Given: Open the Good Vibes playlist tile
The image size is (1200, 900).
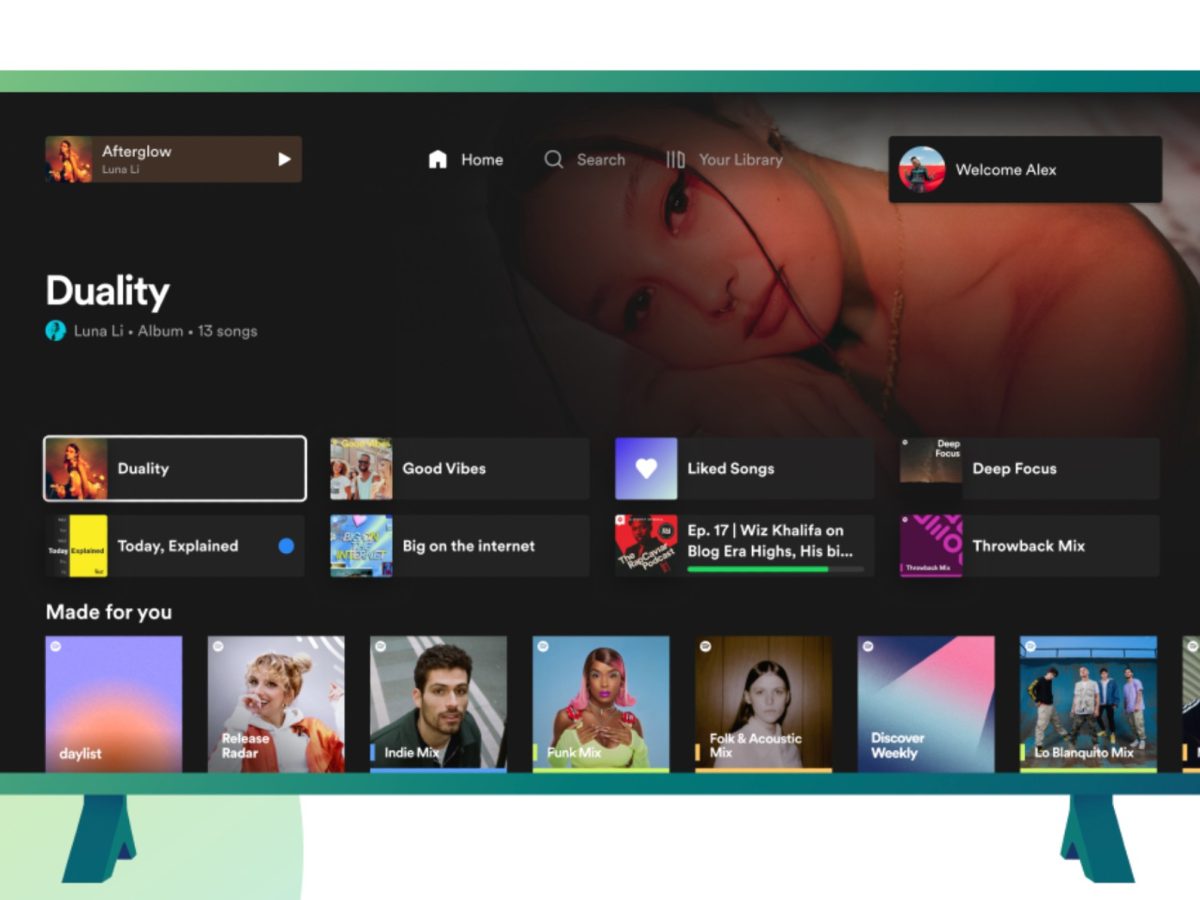Looking at the screenshot, I should pos(460,468).
